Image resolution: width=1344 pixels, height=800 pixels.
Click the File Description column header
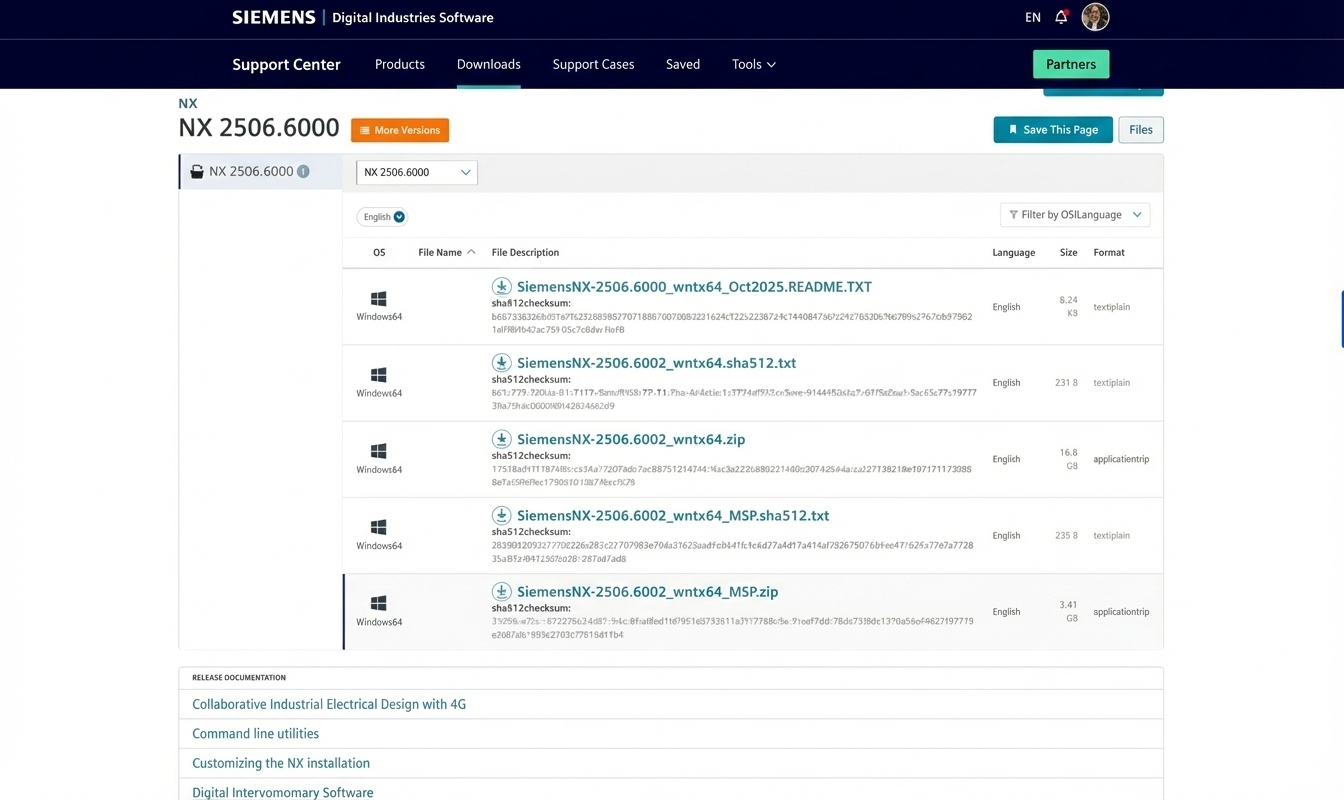[x=525, y=253]
